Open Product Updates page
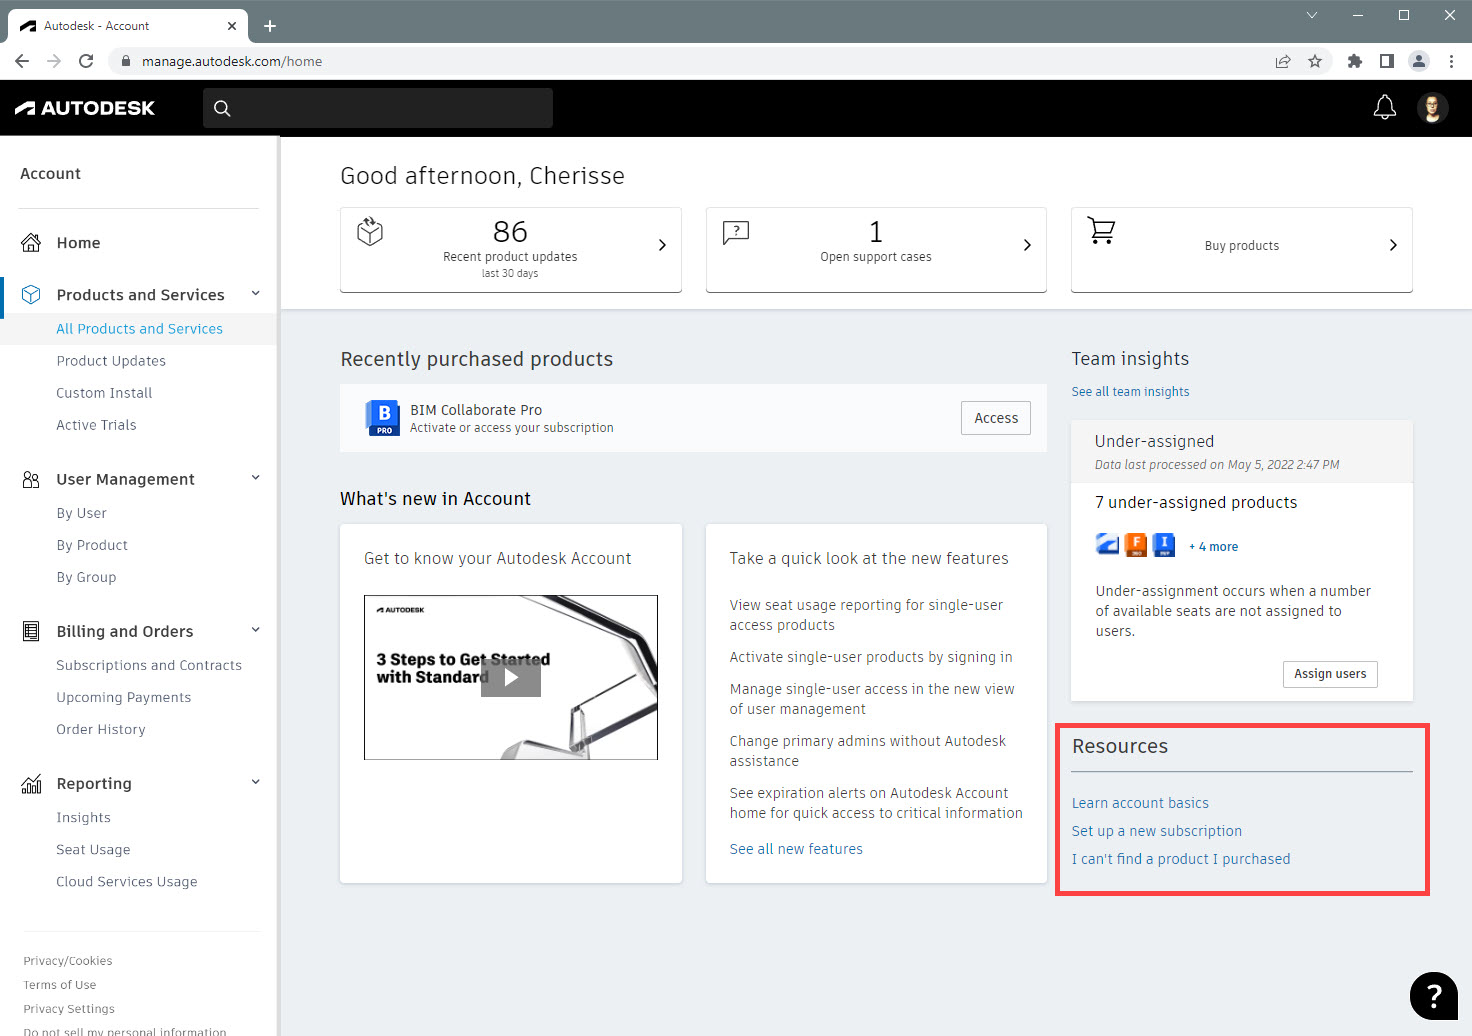 111,361
